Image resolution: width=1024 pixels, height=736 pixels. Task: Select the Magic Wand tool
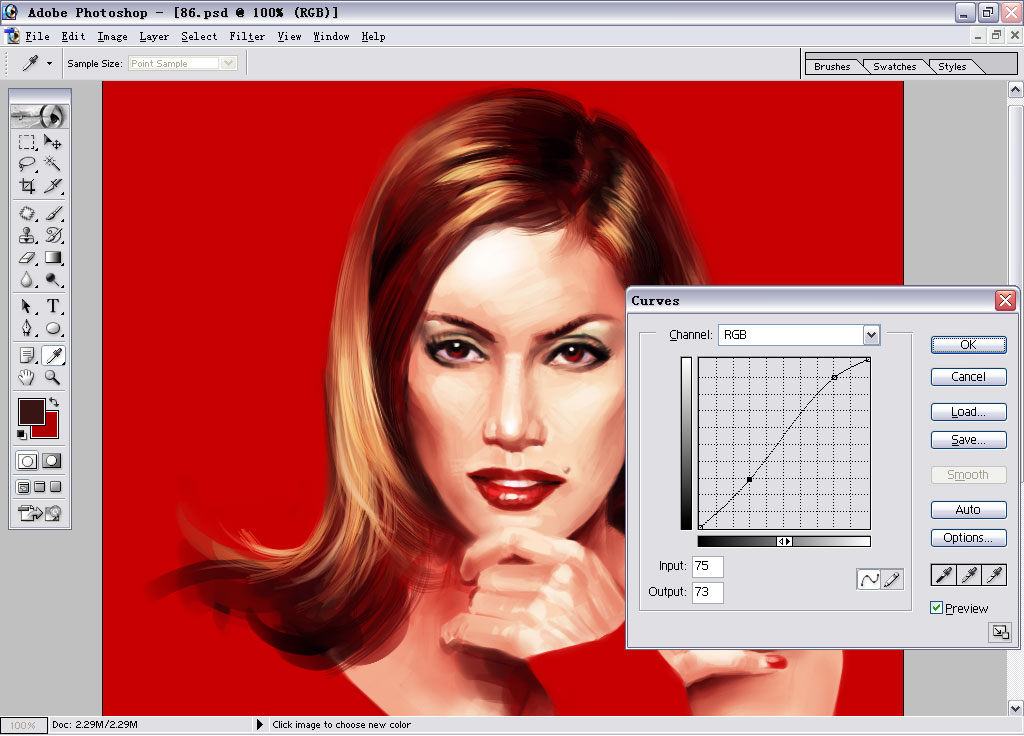click(x=53, y=164)
